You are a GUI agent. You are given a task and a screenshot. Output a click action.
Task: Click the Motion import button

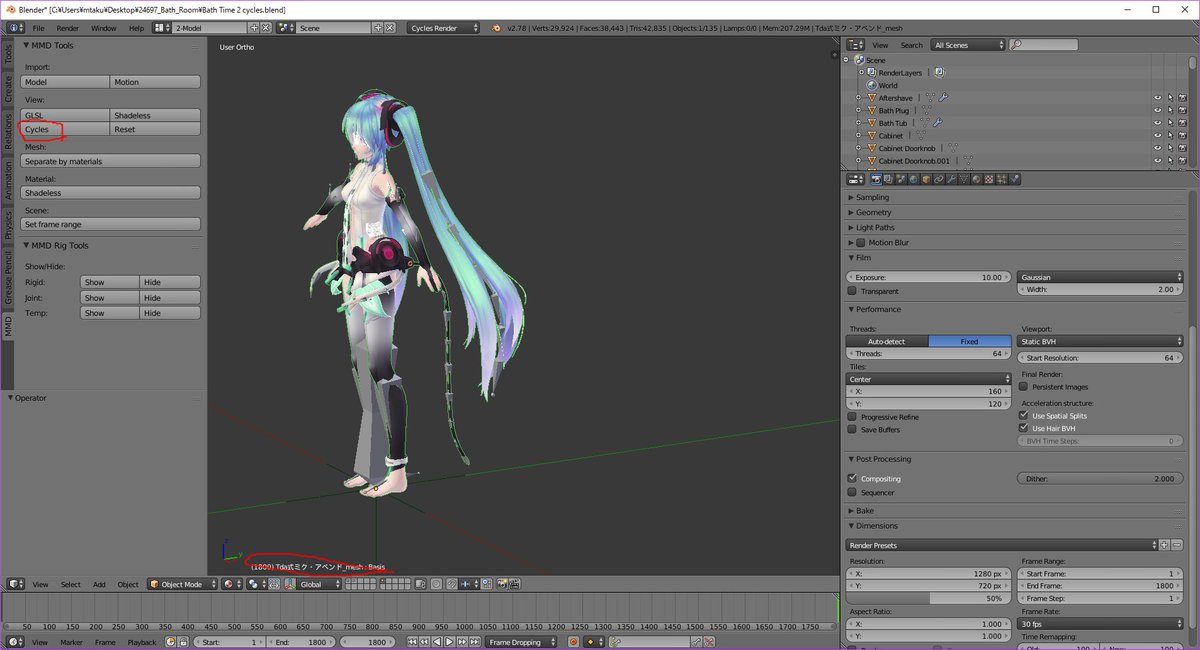click(x=154, y=82)
